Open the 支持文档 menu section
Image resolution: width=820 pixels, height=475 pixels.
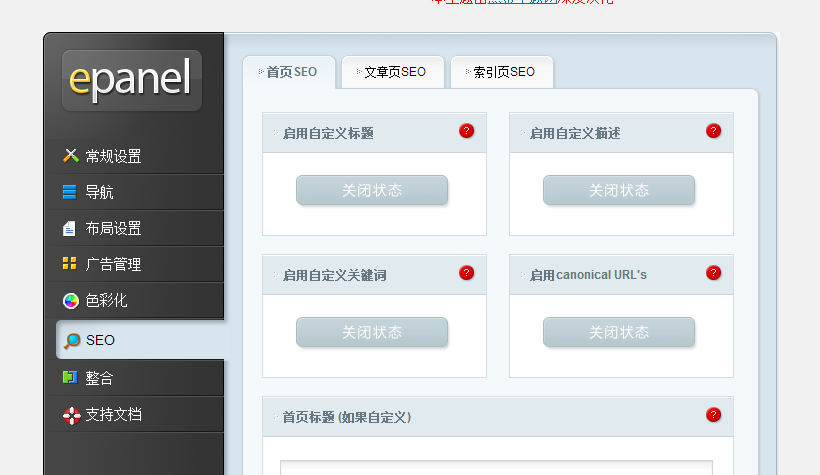136,414
